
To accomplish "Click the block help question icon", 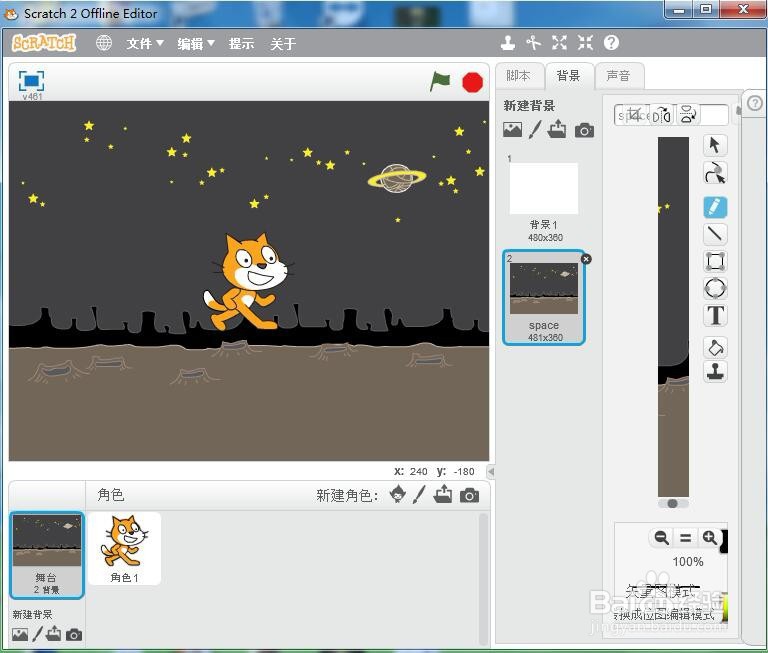I will [x=611, y=43].
